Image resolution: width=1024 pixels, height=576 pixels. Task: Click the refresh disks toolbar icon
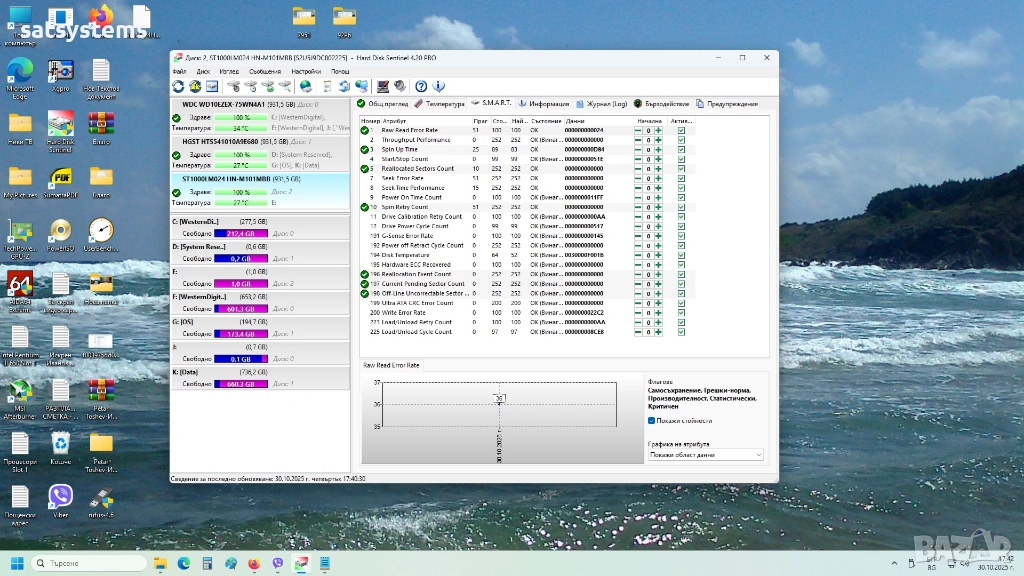coord(179,86)
